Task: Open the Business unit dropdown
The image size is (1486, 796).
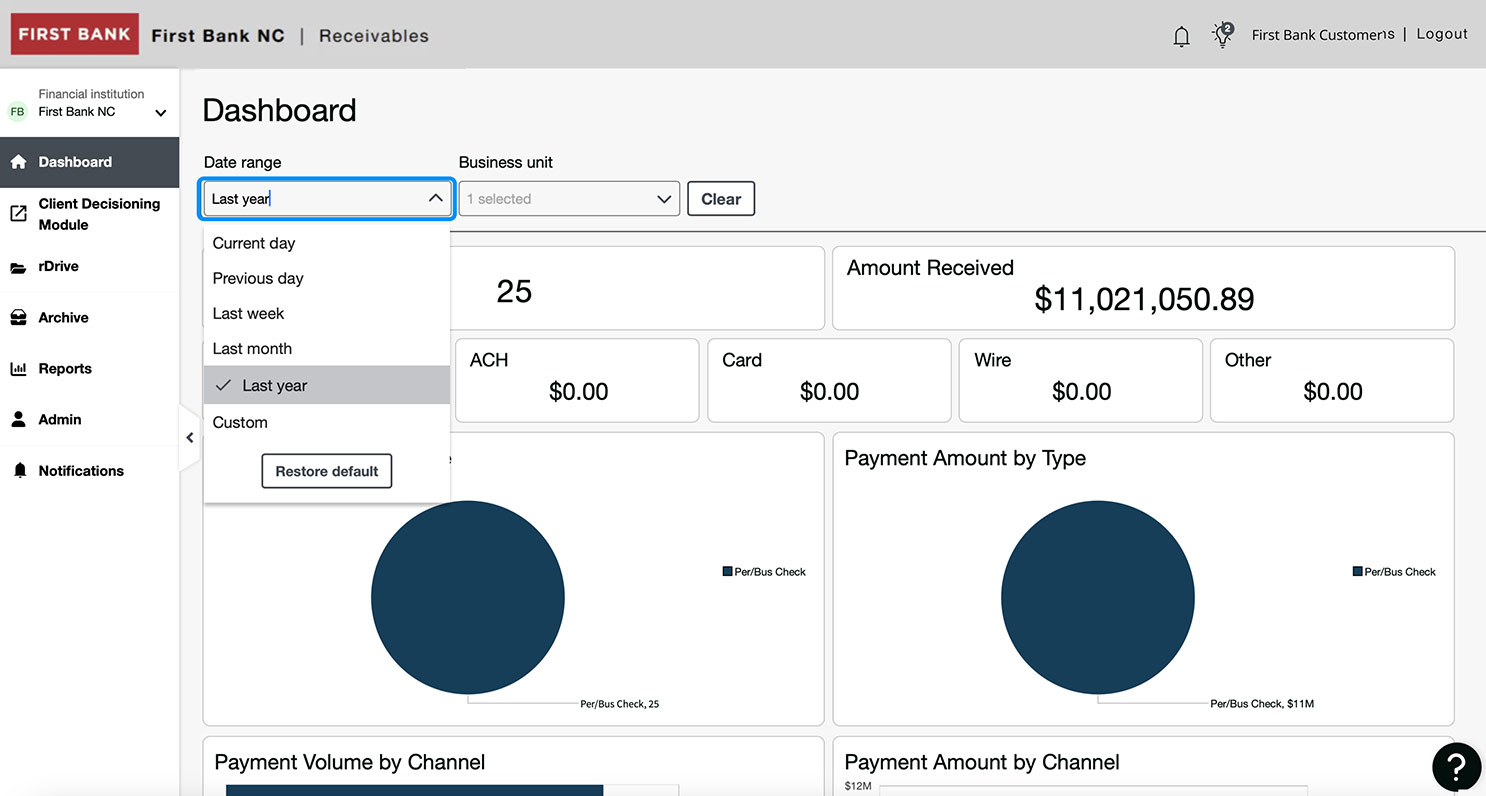Action: [569, 199]
